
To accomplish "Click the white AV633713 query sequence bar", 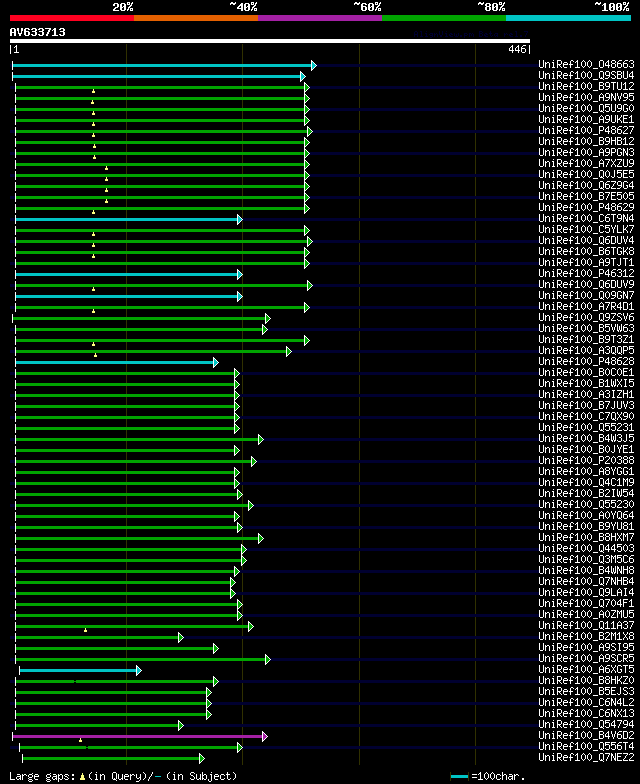I will tap(270, 41).
